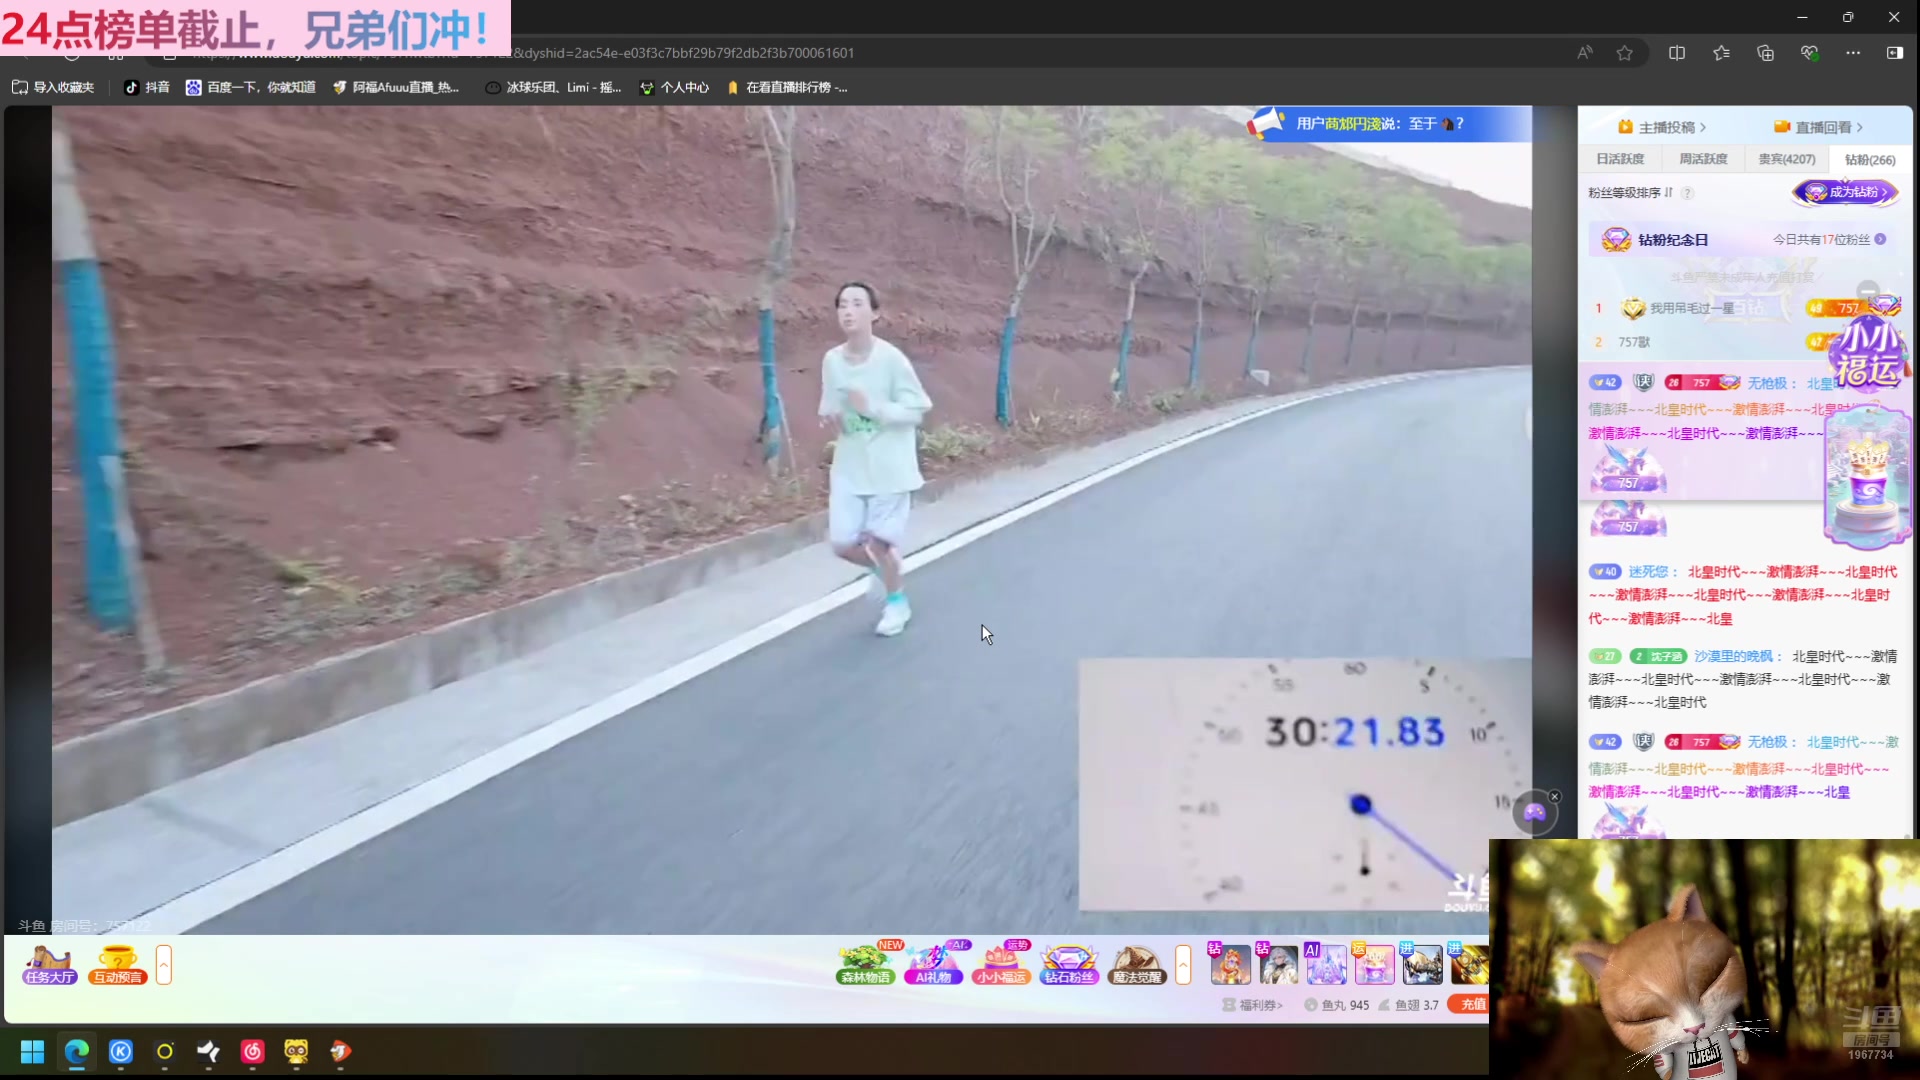Open the 在看直播排行榜 bookmark
This screenshot has height=1080, width=1920.
click(x=787, y=88)
